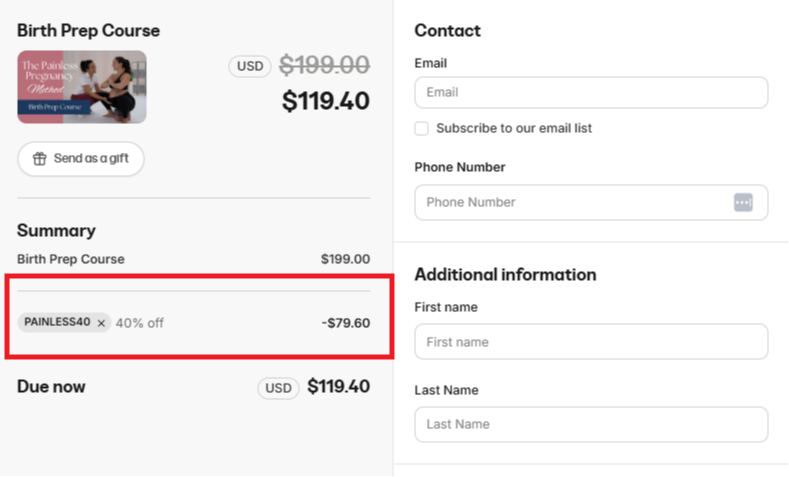Click the Last Name input field
Viewport: 789px width, 477px height.
tap(590, 424)
